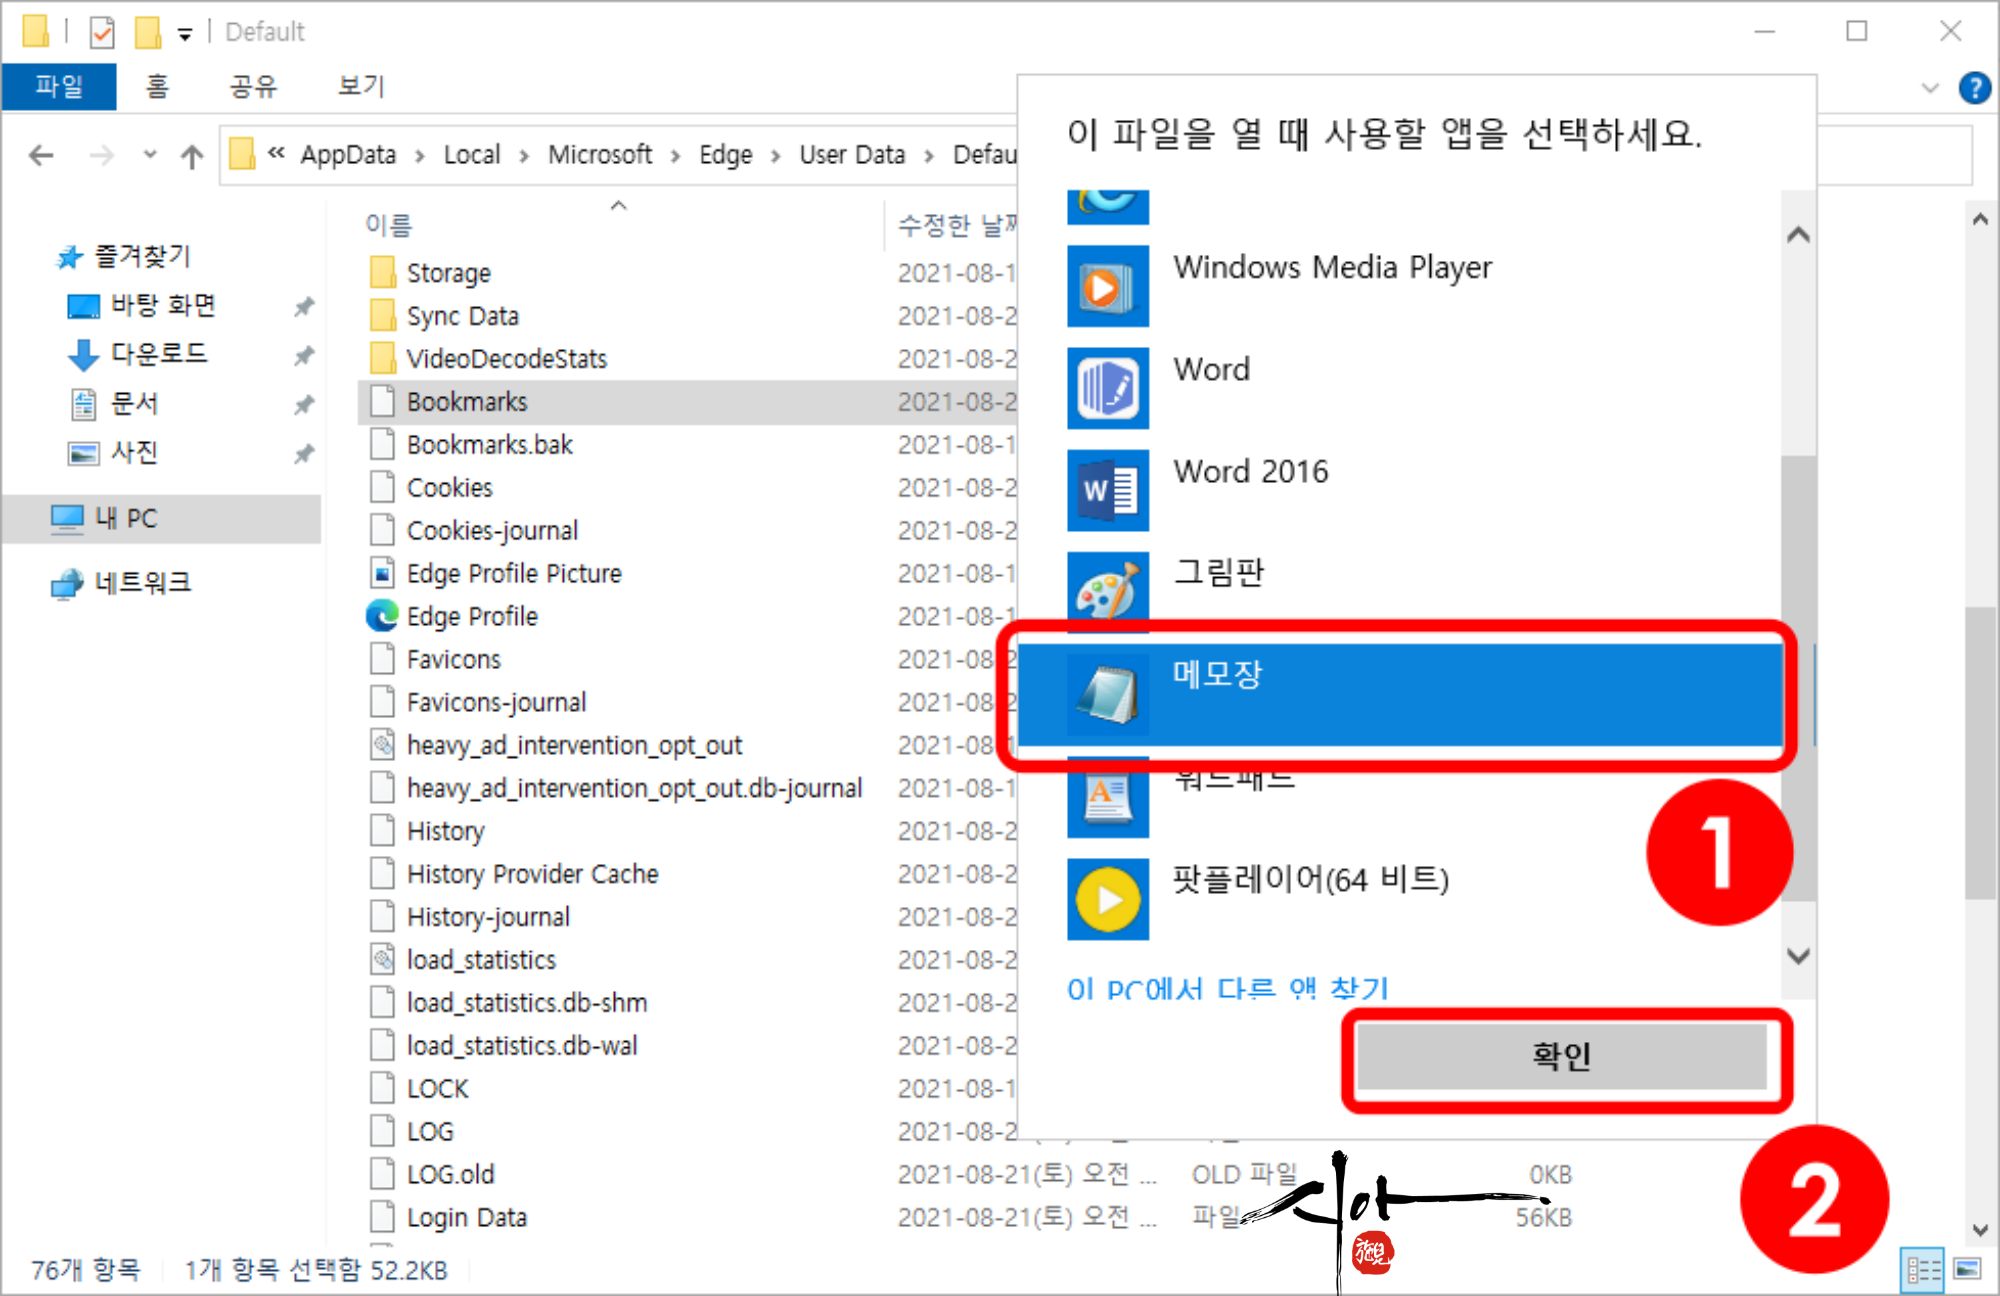Viewport: 2000px width, 1296px height.
Task: Click the up-folder navigation arrow
Action: coord(191,156)
